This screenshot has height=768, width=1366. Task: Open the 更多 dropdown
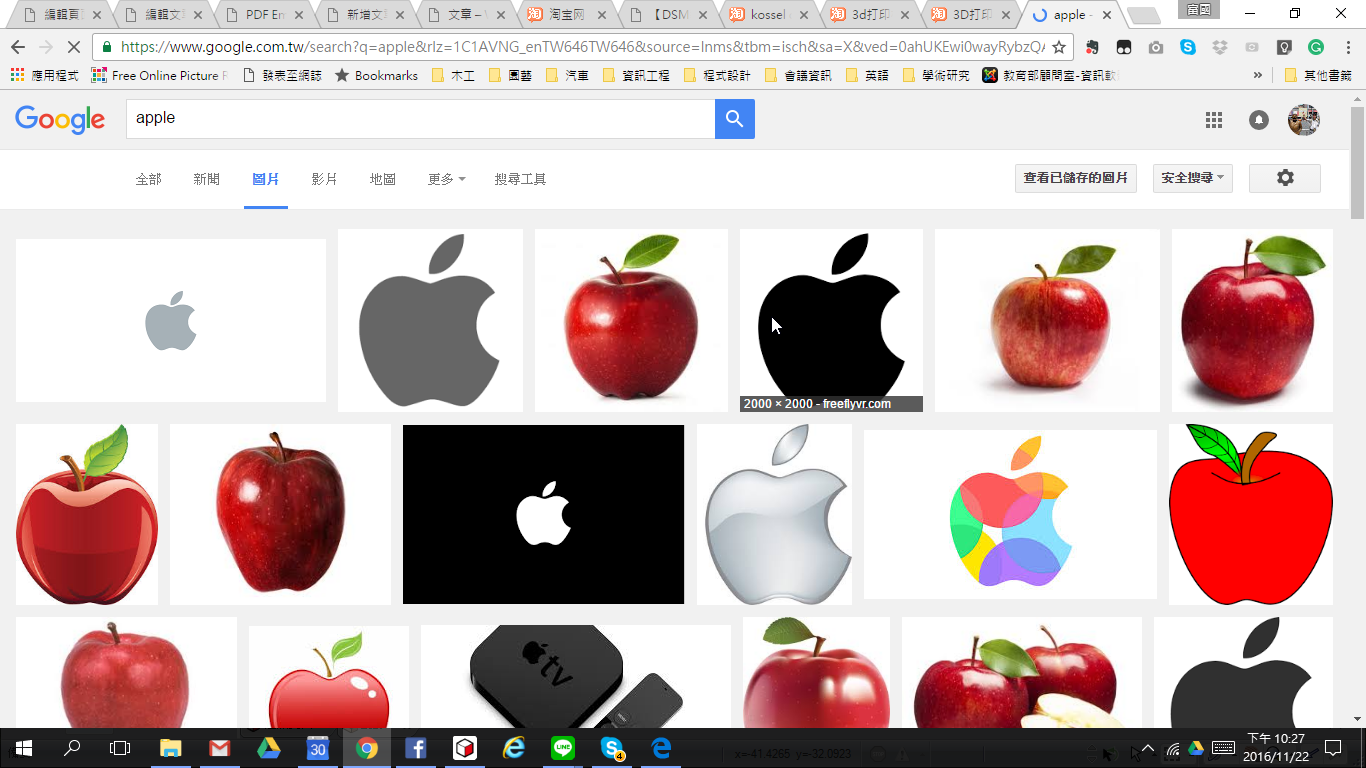446,179
